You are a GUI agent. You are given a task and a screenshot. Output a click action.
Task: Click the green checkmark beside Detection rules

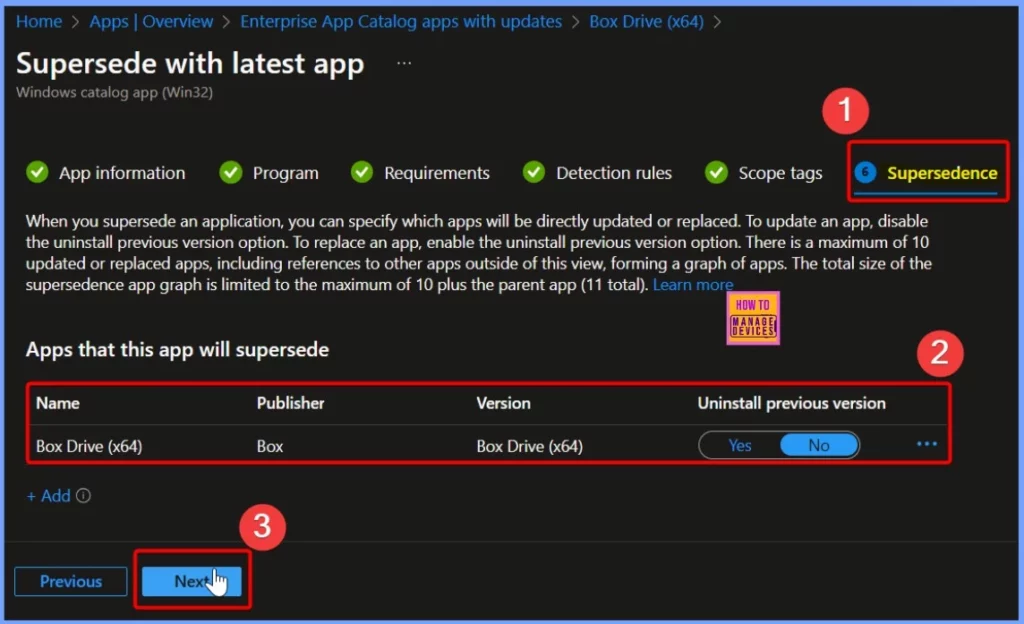point(535,173)
